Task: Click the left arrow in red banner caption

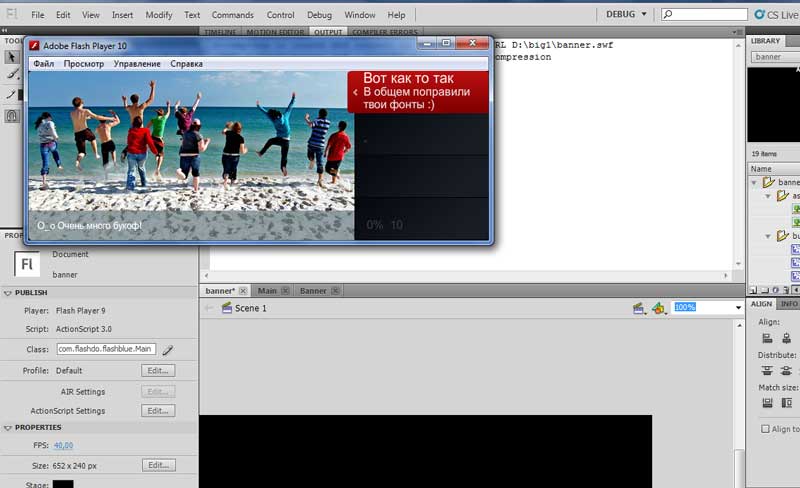Action: point(356,92)
